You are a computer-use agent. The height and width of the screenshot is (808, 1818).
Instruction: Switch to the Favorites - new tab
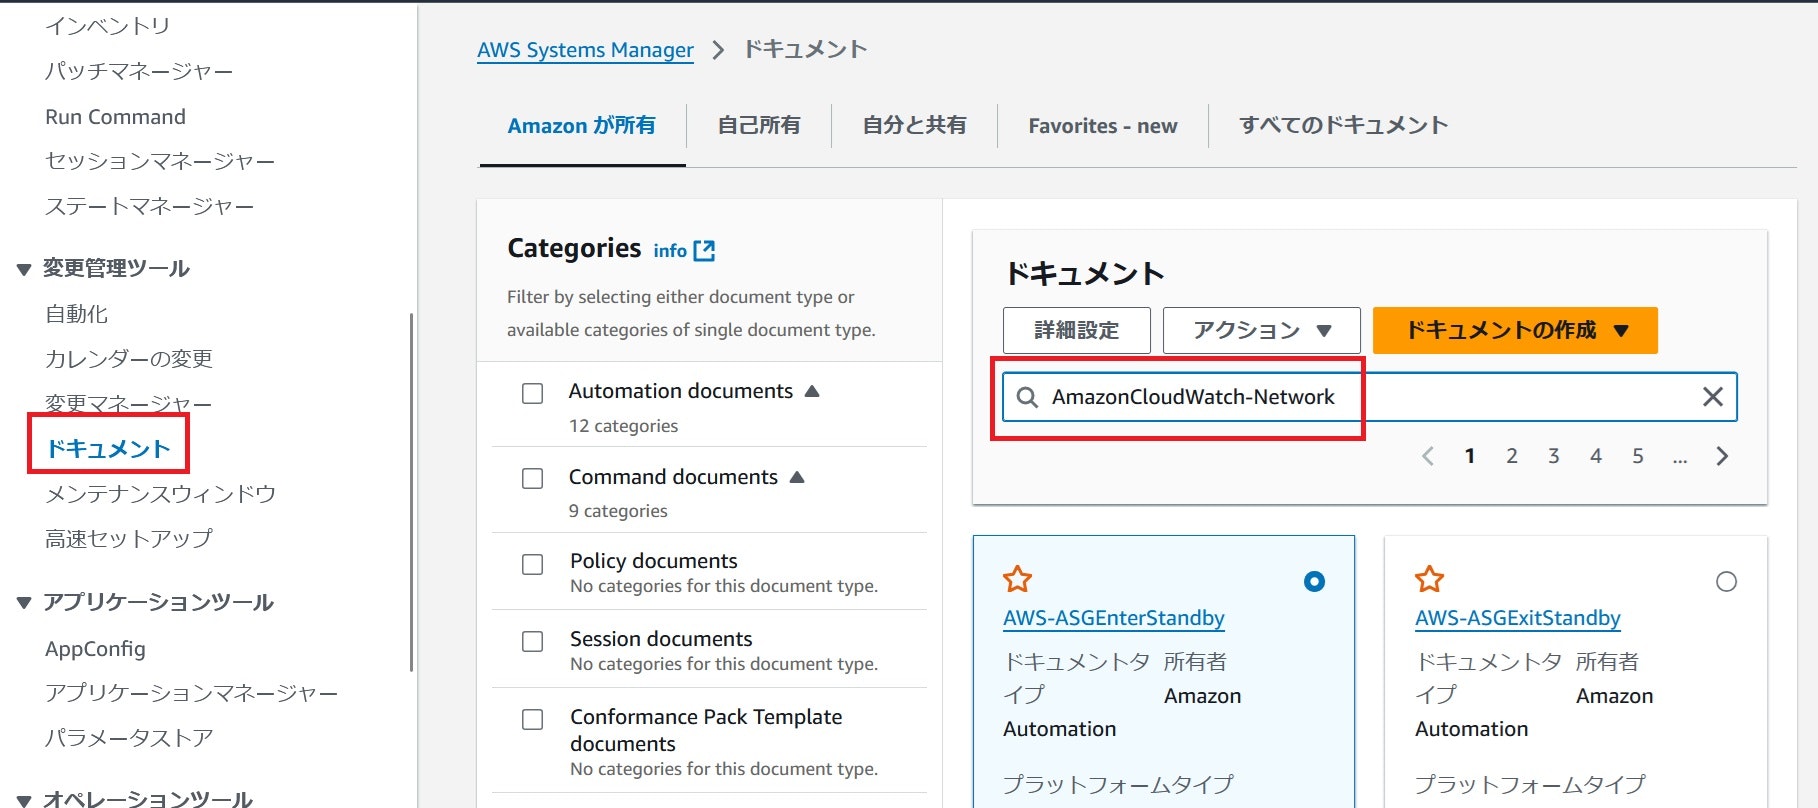click(x=1103, y=126)
